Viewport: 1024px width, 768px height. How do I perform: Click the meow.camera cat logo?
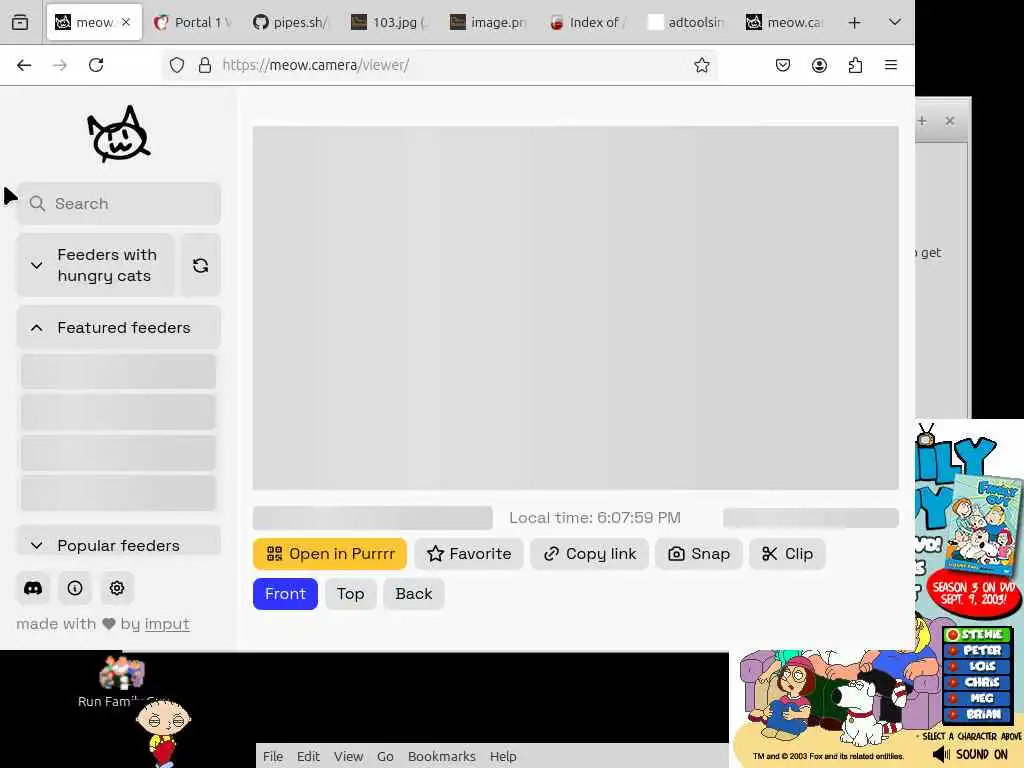[x=119, y=134]
